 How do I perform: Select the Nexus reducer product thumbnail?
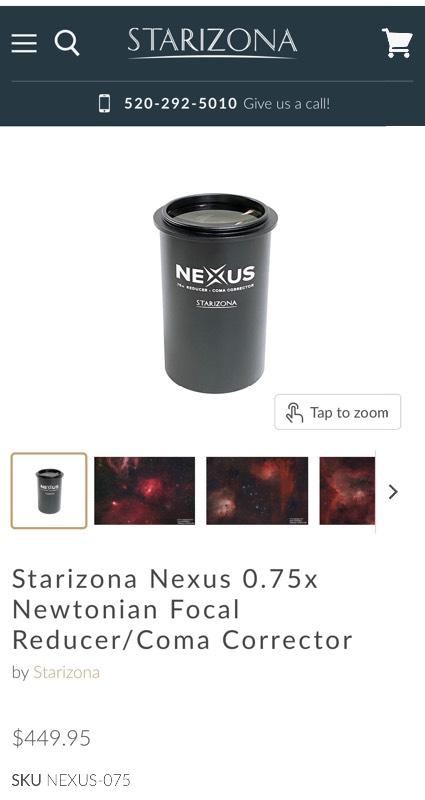pos(49,491)
